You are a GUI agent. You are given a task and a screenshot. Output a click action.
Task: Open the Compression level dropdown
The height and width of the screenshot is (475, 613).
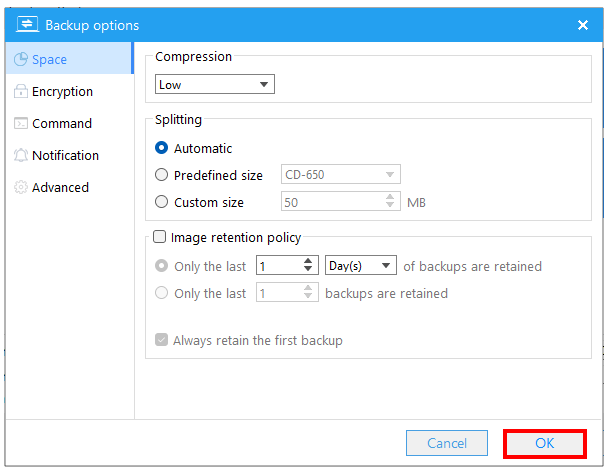coord(215,84)
